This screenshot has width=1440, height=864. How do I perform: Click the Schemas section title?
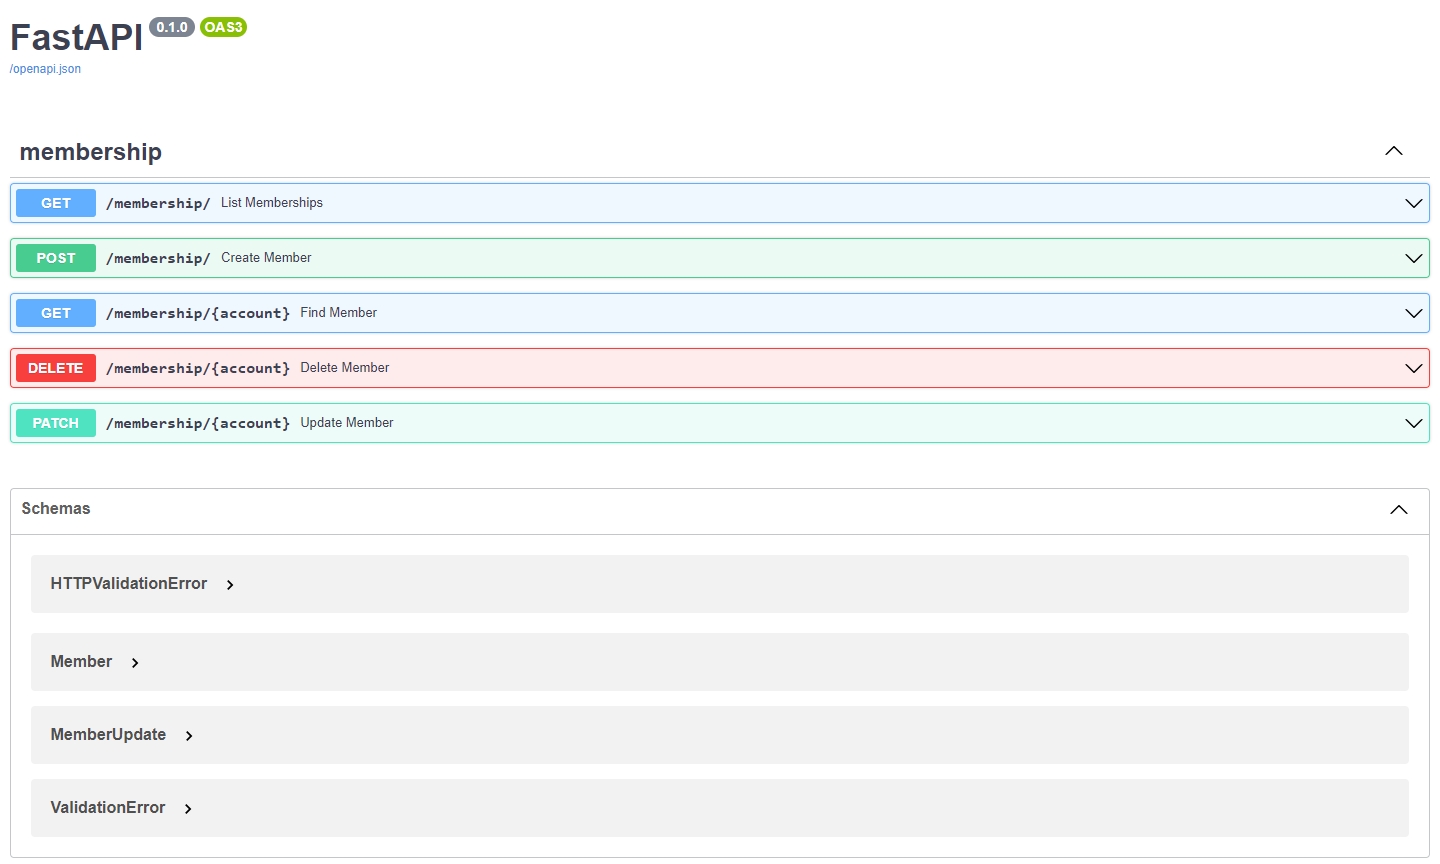click(x=56, y=509)
